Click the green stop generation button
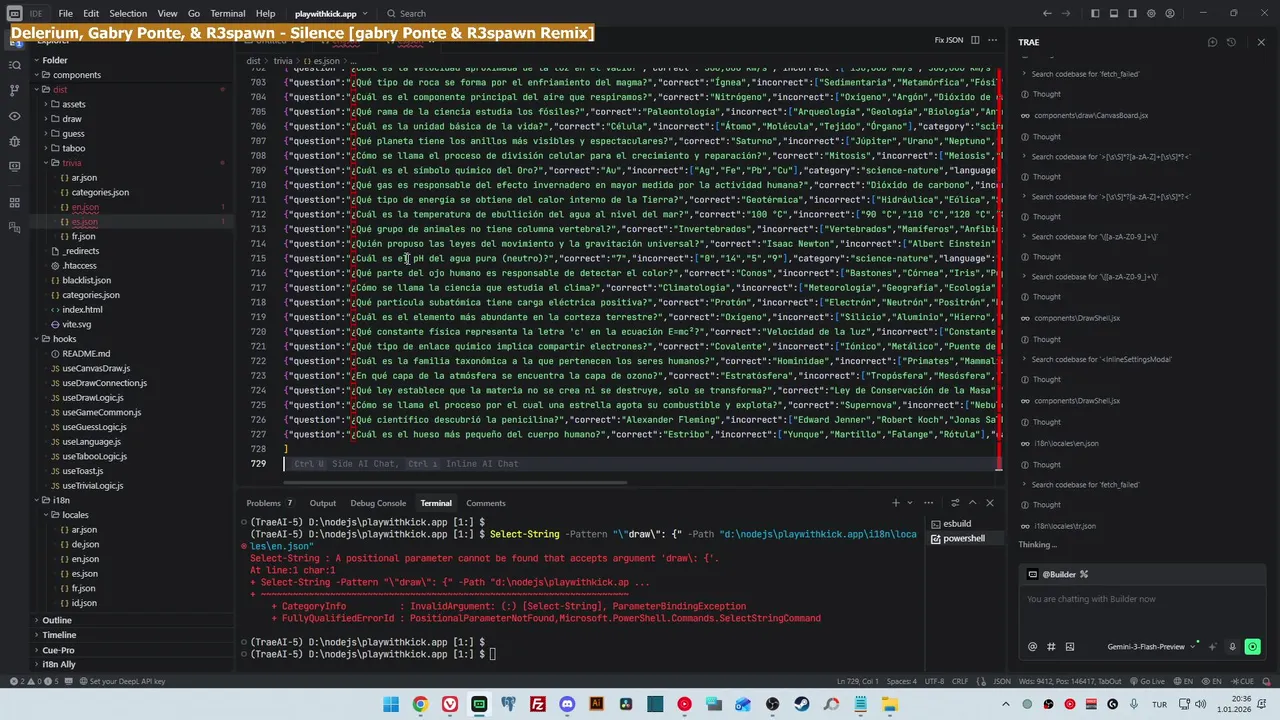 point(1253,647)
